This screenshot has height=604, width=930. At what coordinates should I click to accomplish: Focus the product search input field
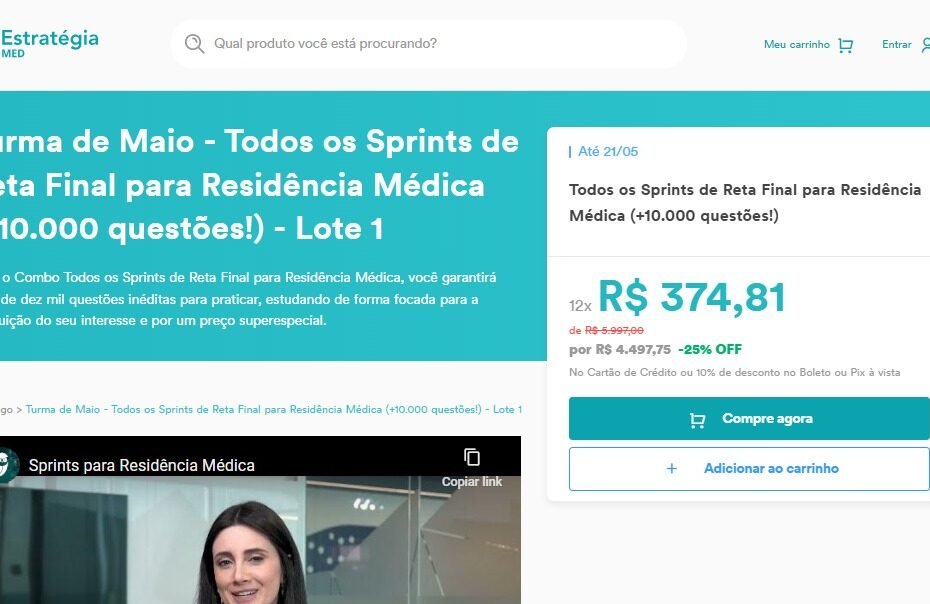[x=428, y=44]
